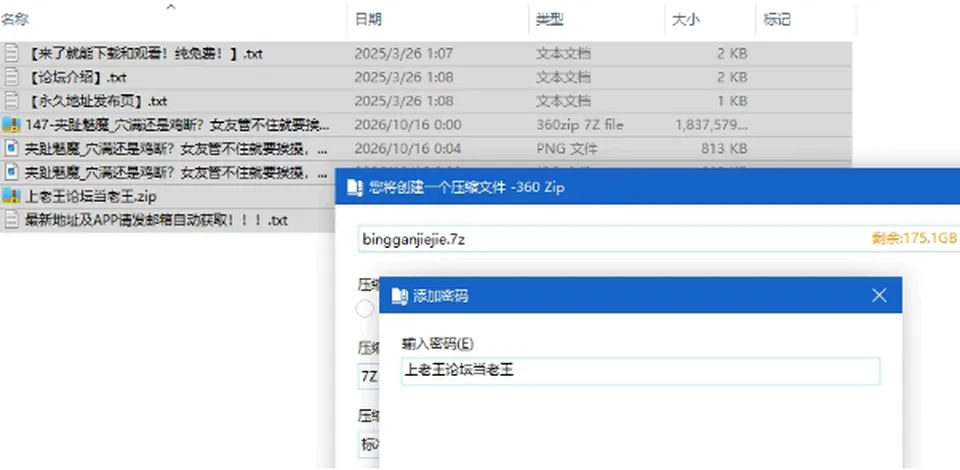Click the size cell starting 1,837,579

pos(711,125)
